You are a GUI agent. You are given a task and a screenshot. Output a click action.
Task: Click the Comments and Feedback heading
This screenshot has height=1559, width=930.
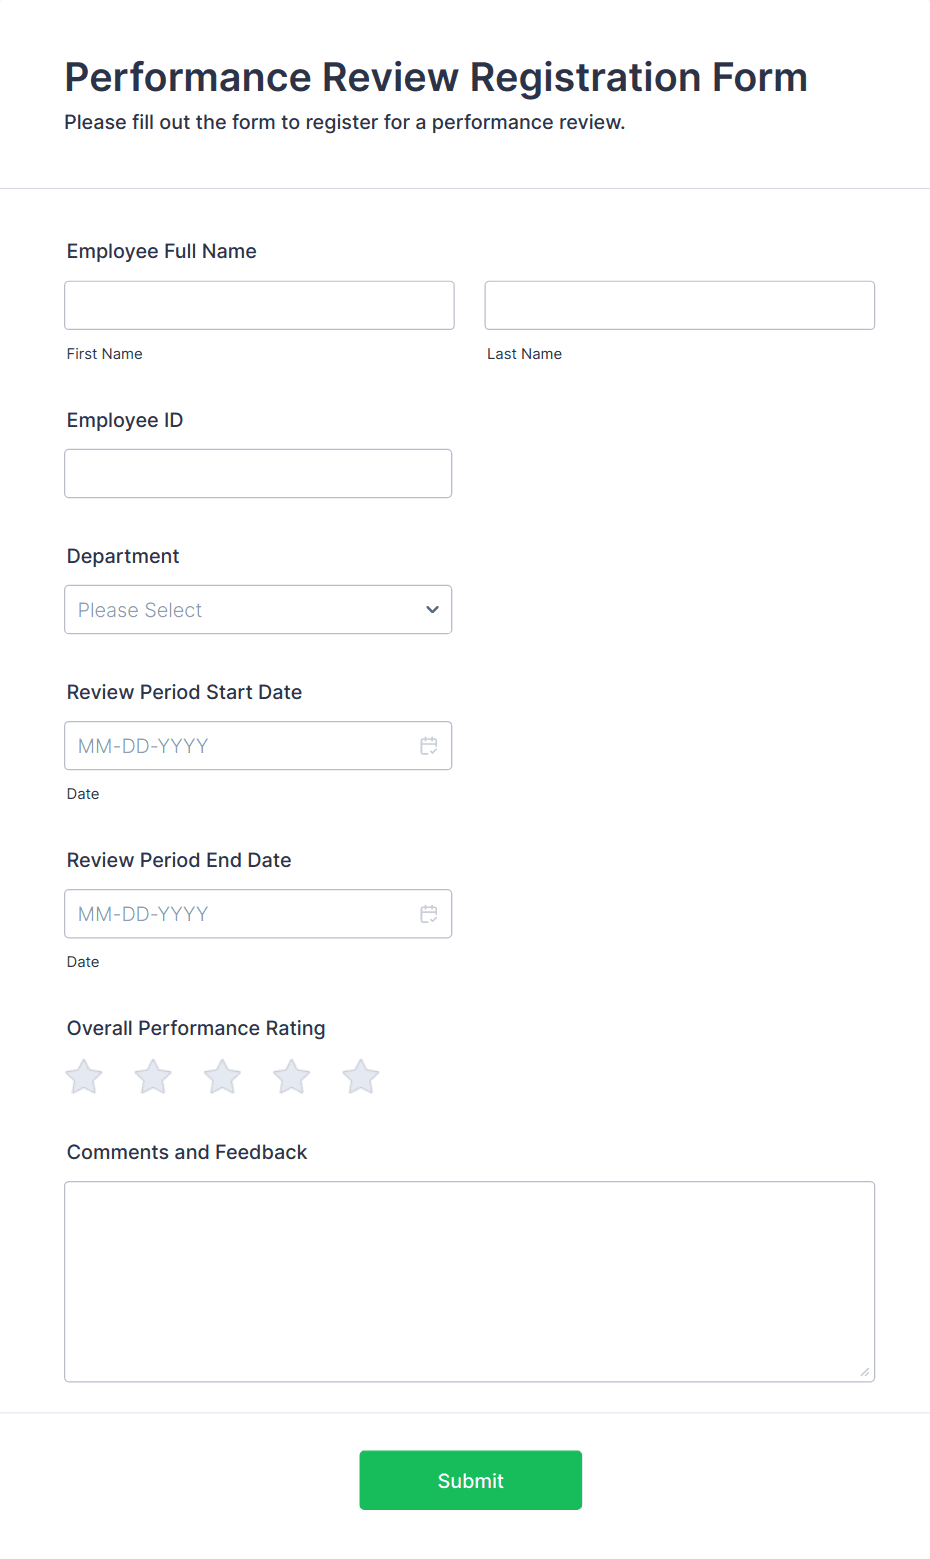coord(187,1152)
